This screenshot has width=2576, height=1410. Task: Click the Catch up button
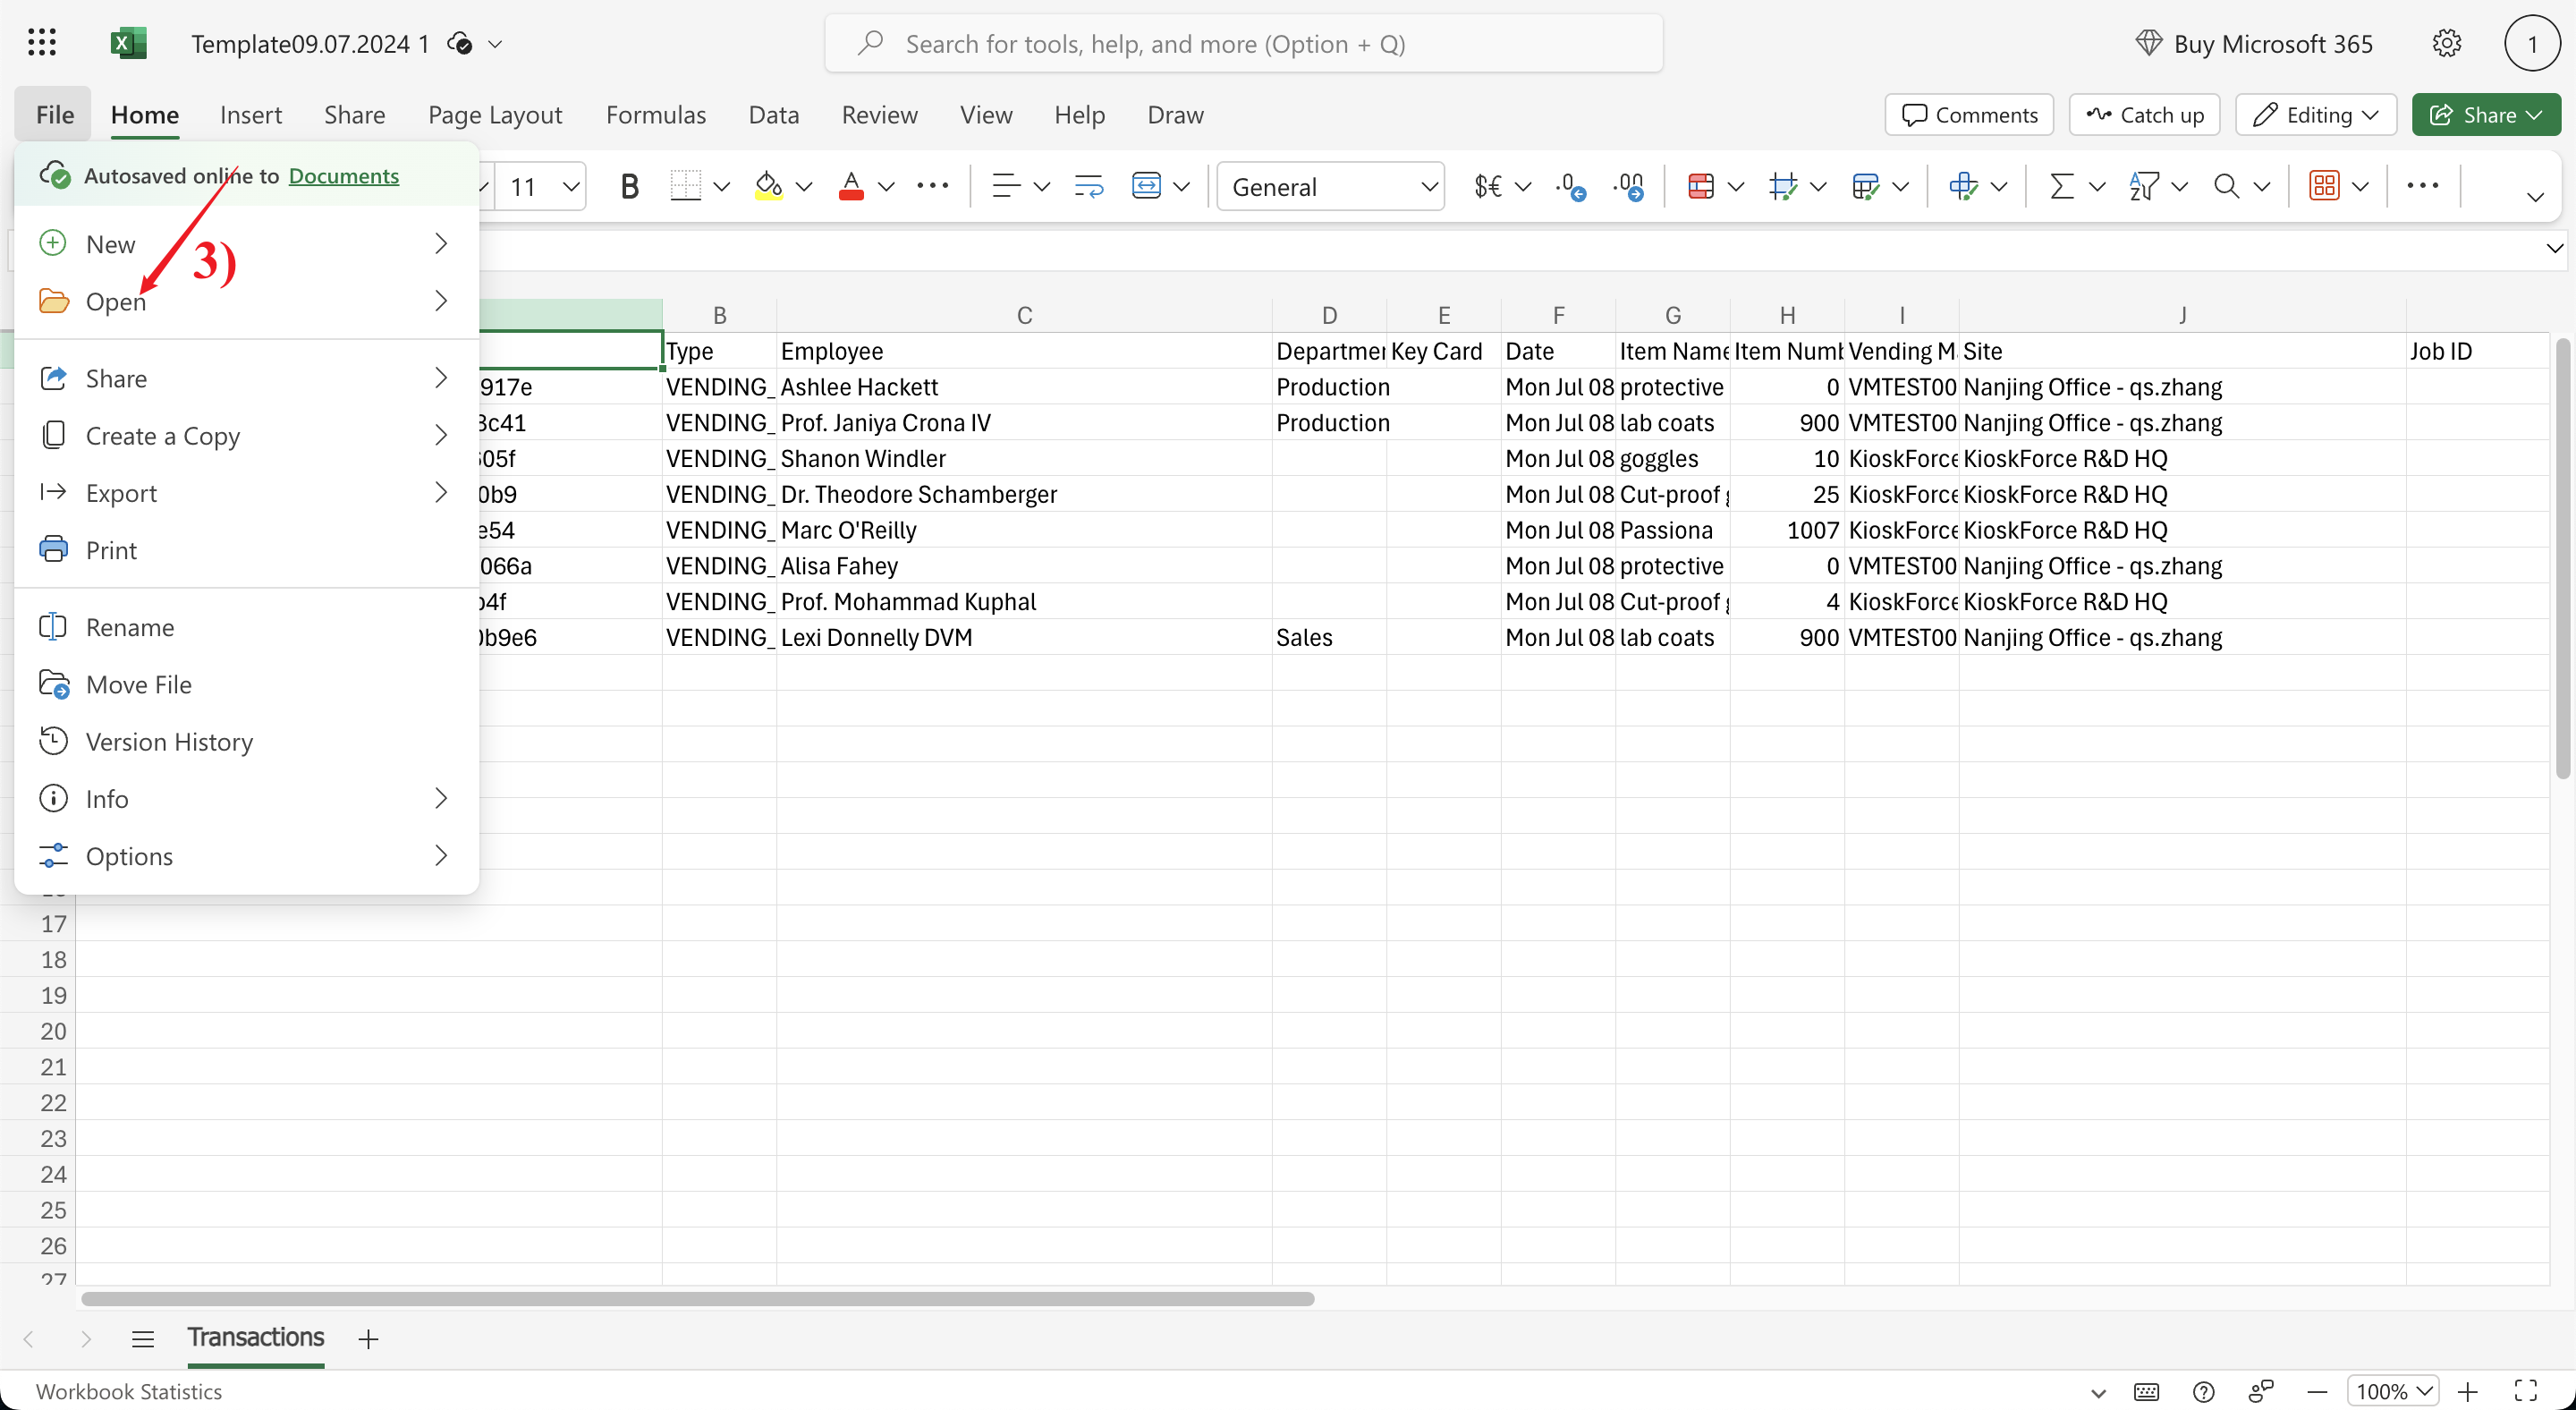coord(2144,114)
